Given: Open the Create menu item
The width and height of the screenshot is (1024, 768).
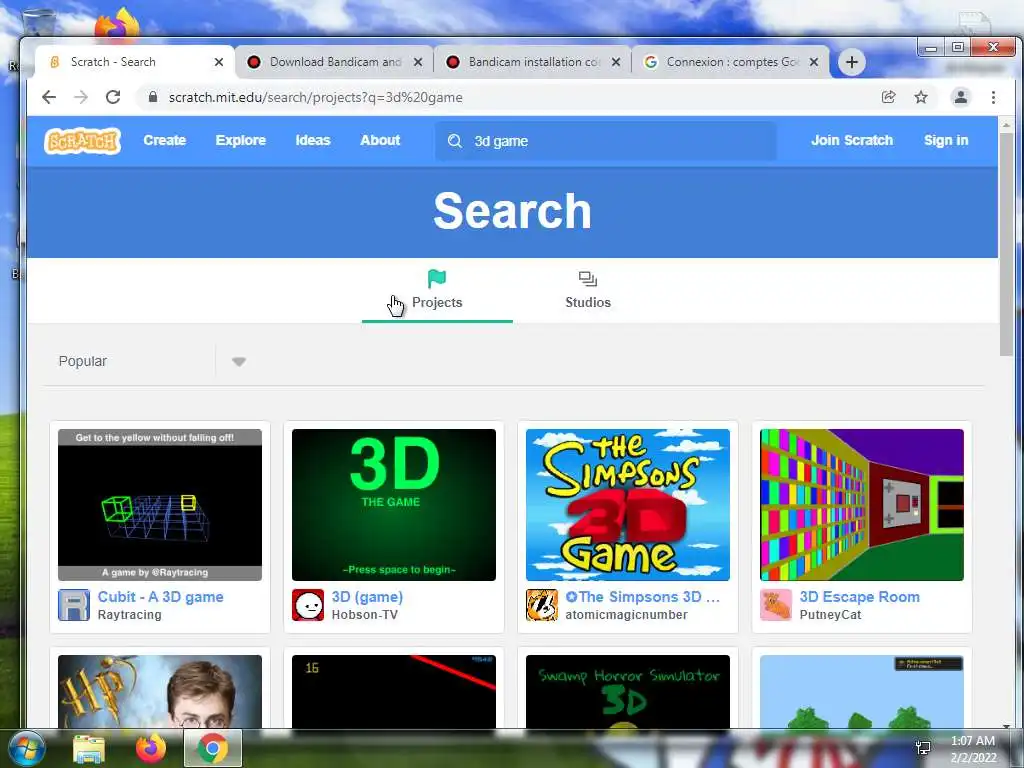Looking at the screenshot, I should click(x=165, y=140).
